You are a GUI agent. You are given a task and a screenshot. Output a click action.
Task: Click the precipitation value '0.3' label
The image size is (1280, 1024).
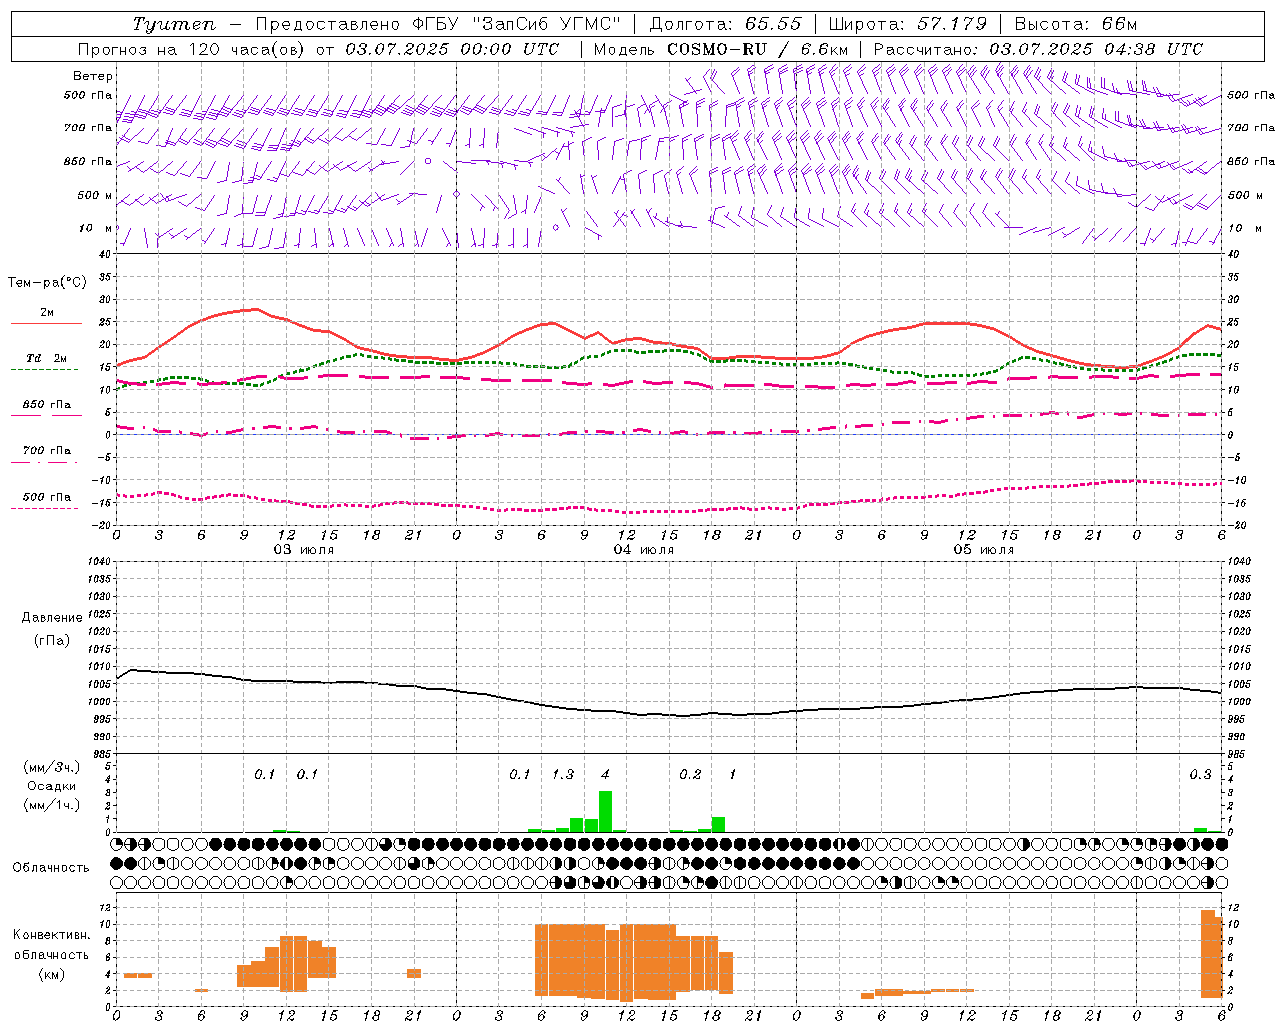pyautogui.click(x=1200, y=775)
